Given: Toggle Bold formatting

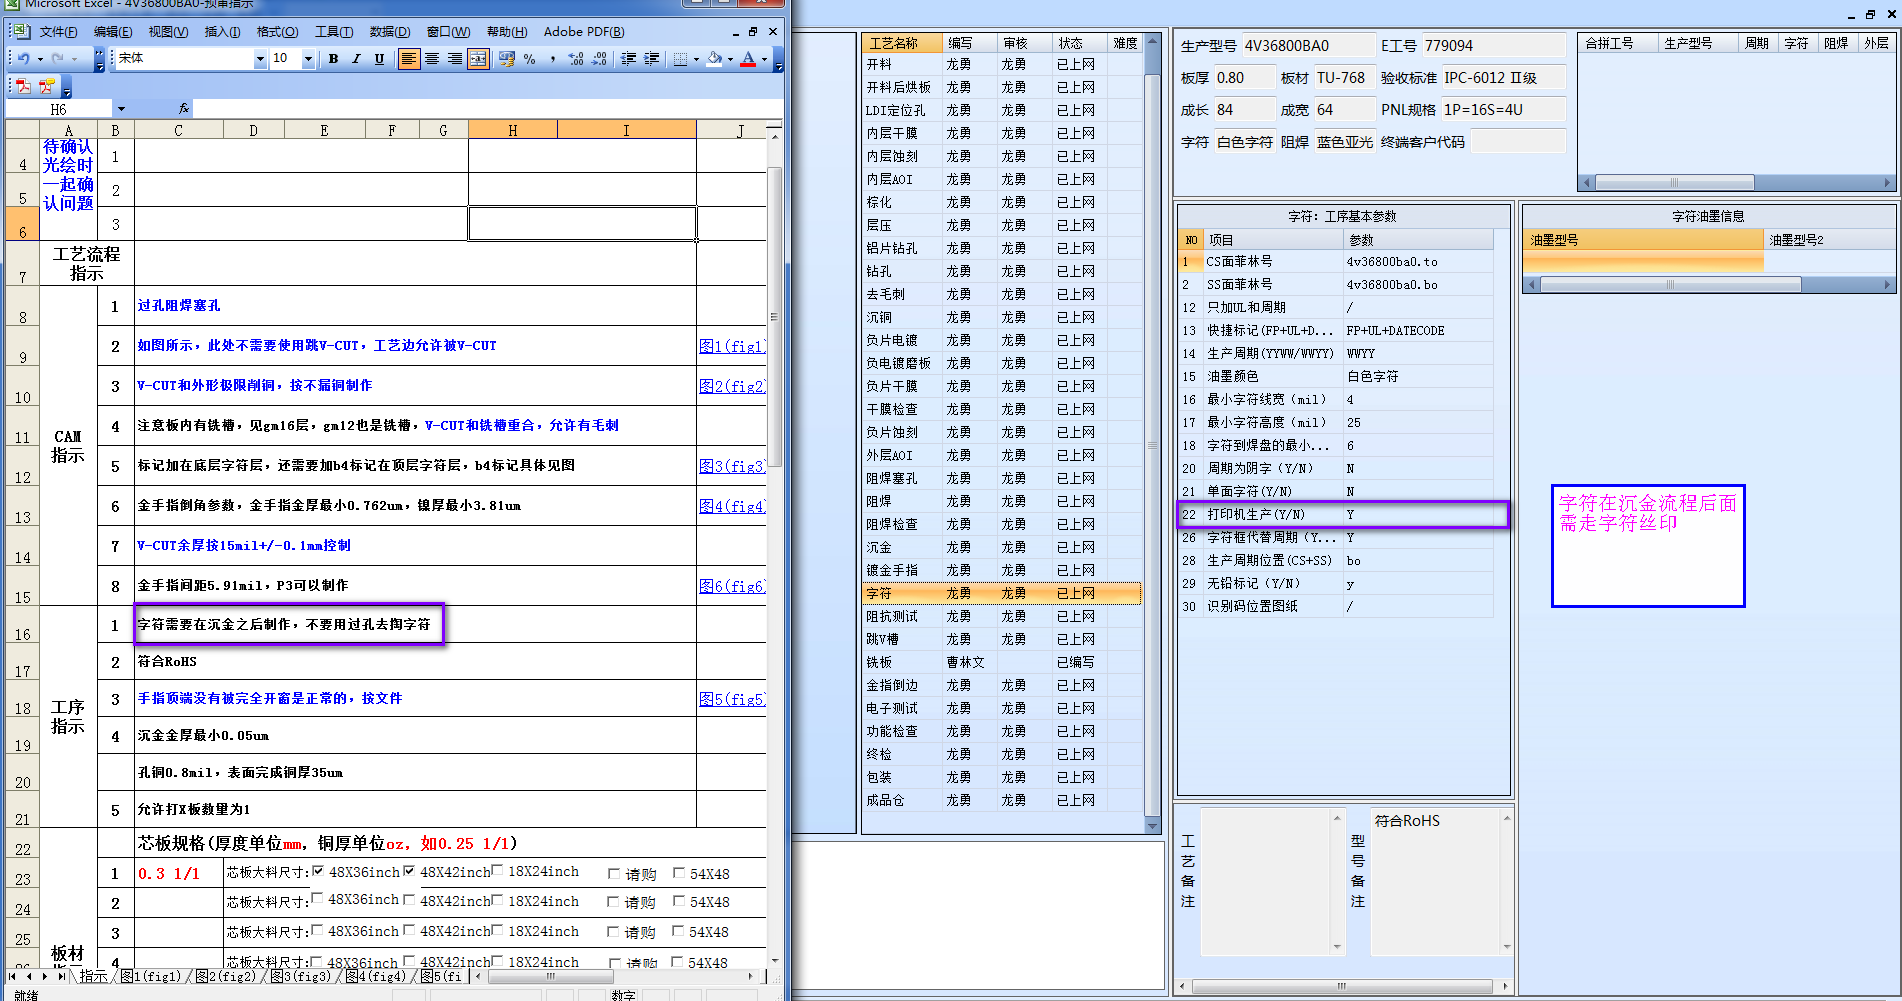Looking at the screenshot, I should coord(334,59).
